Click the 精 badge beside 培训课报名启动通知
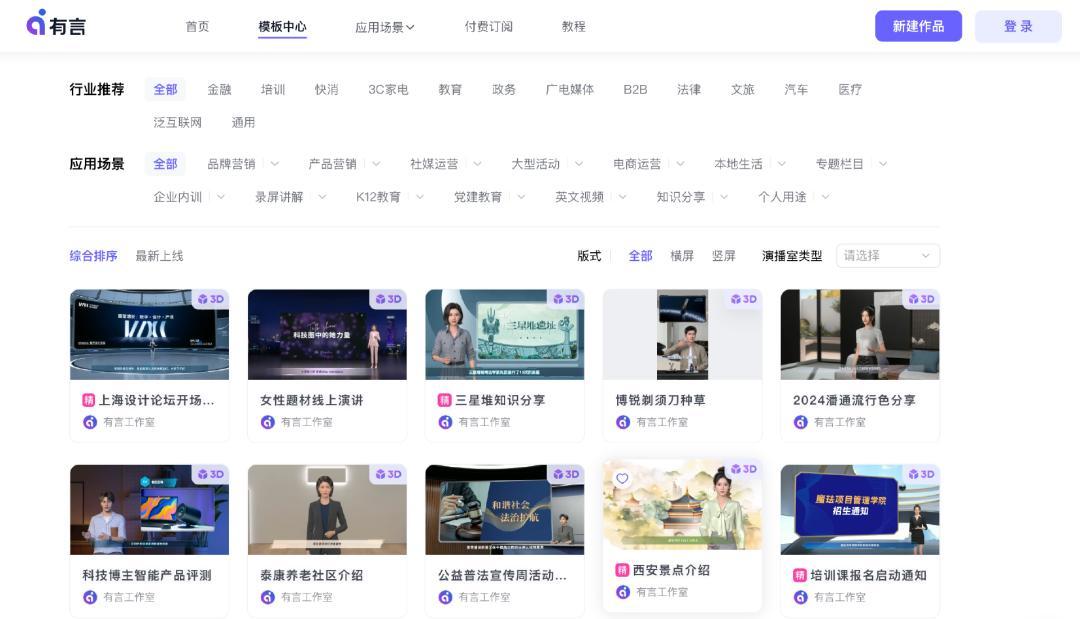 (x=800, y=575)
